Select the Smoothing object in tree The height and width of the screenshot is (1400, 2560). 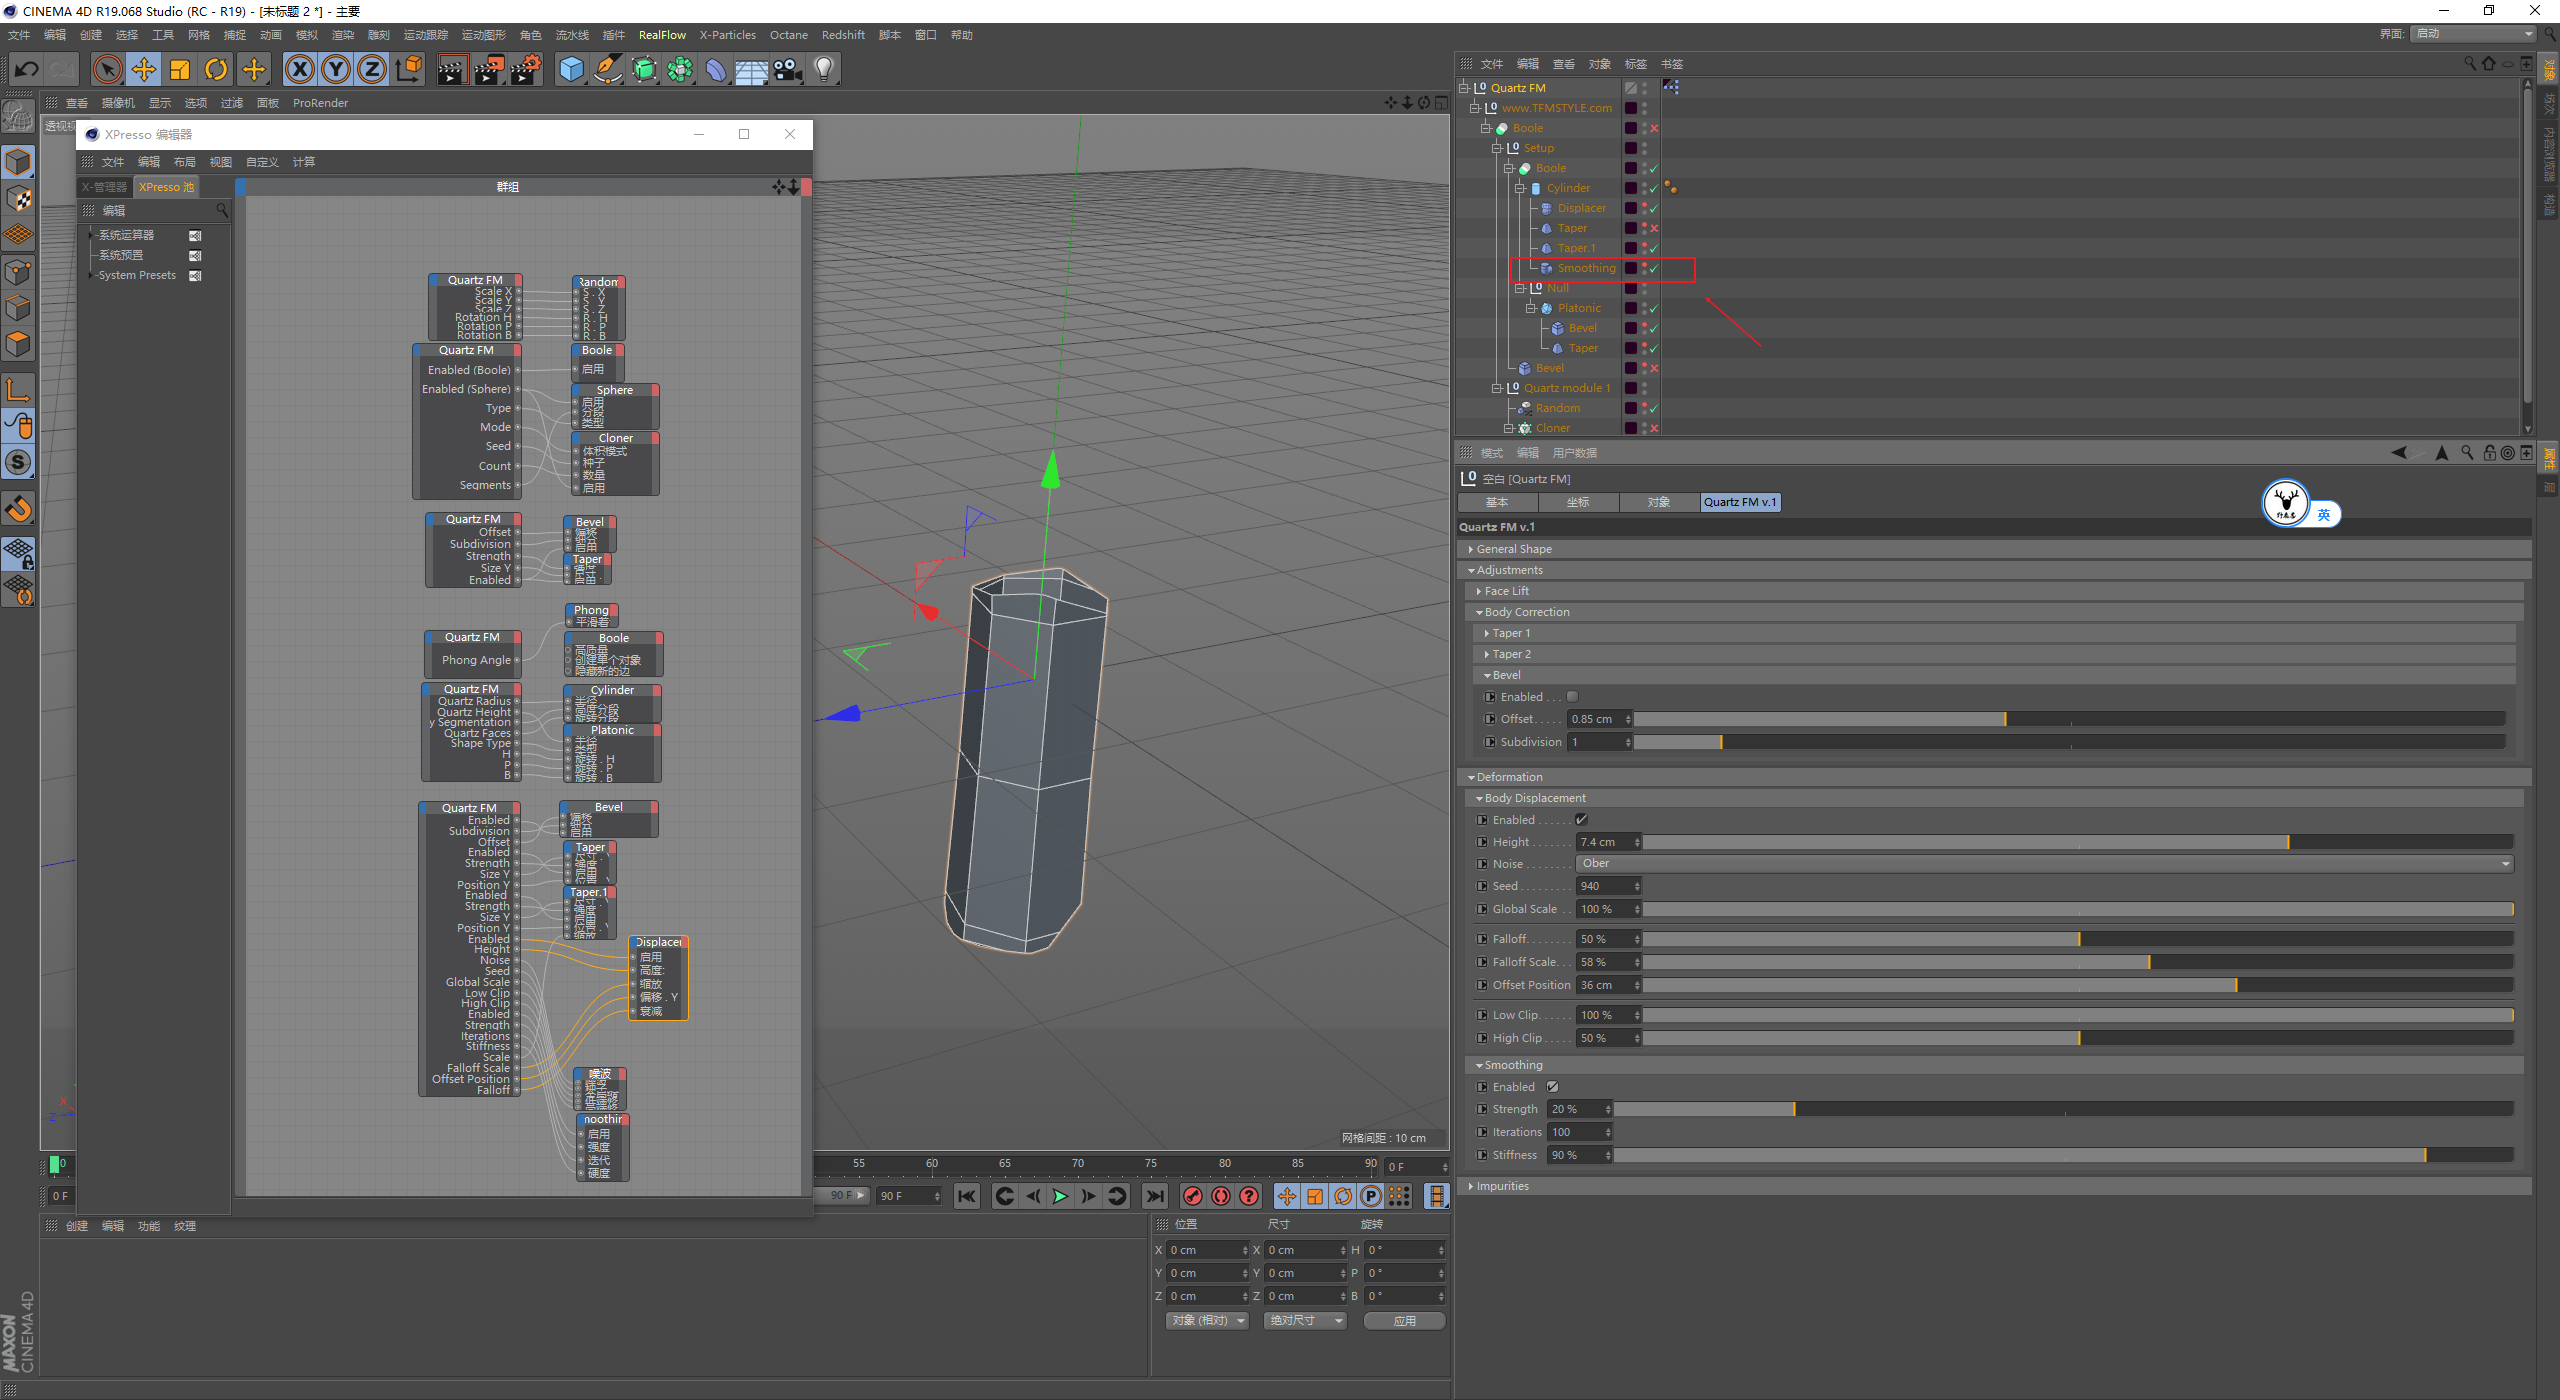(1586, 268)
